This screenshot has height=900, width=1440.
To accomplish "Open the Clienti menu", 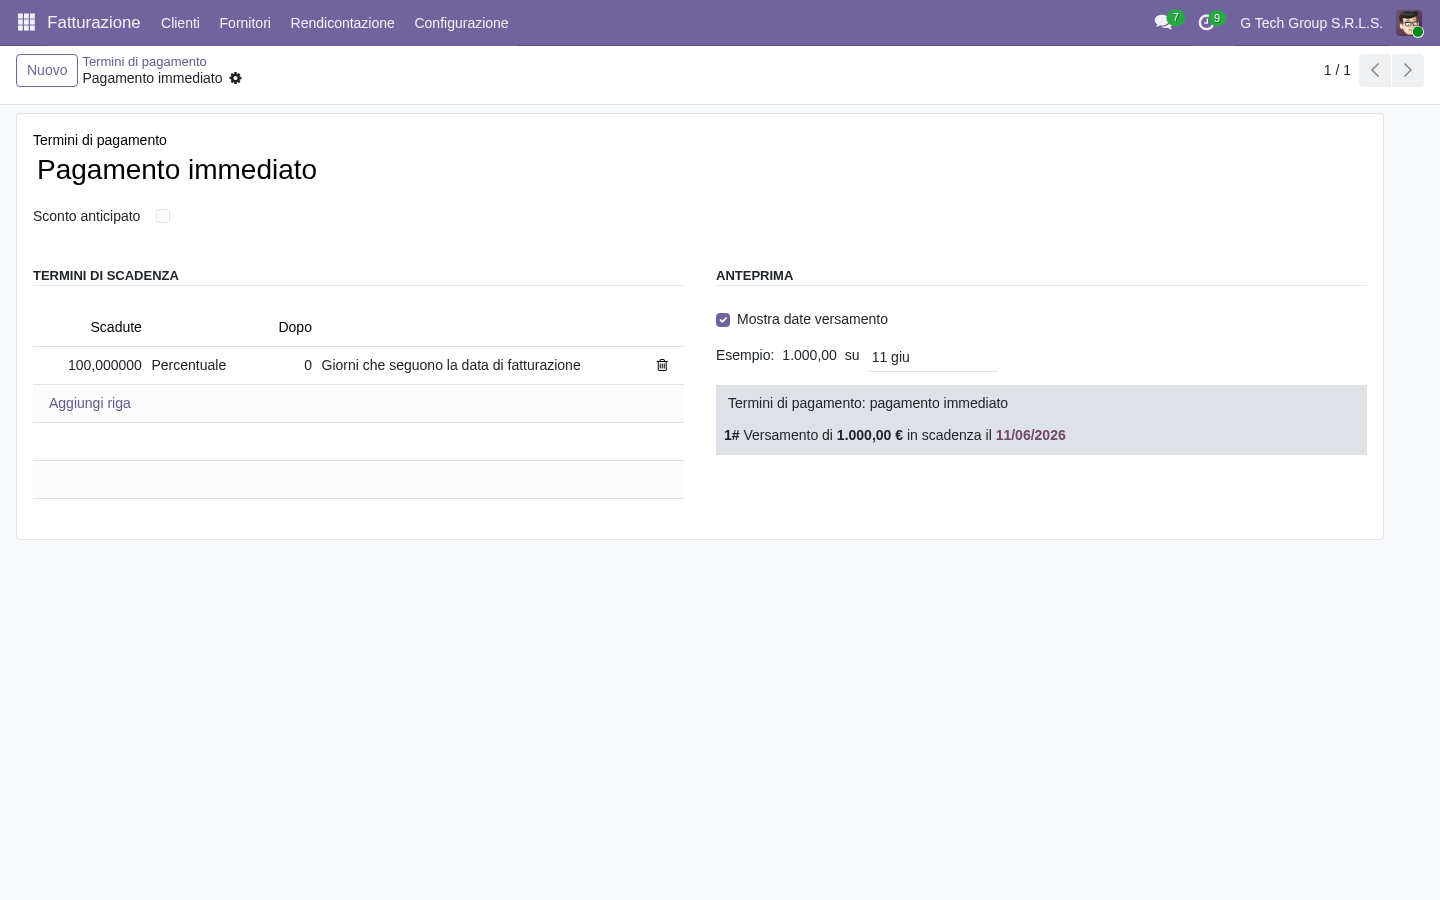I will (x=180, y=23).
